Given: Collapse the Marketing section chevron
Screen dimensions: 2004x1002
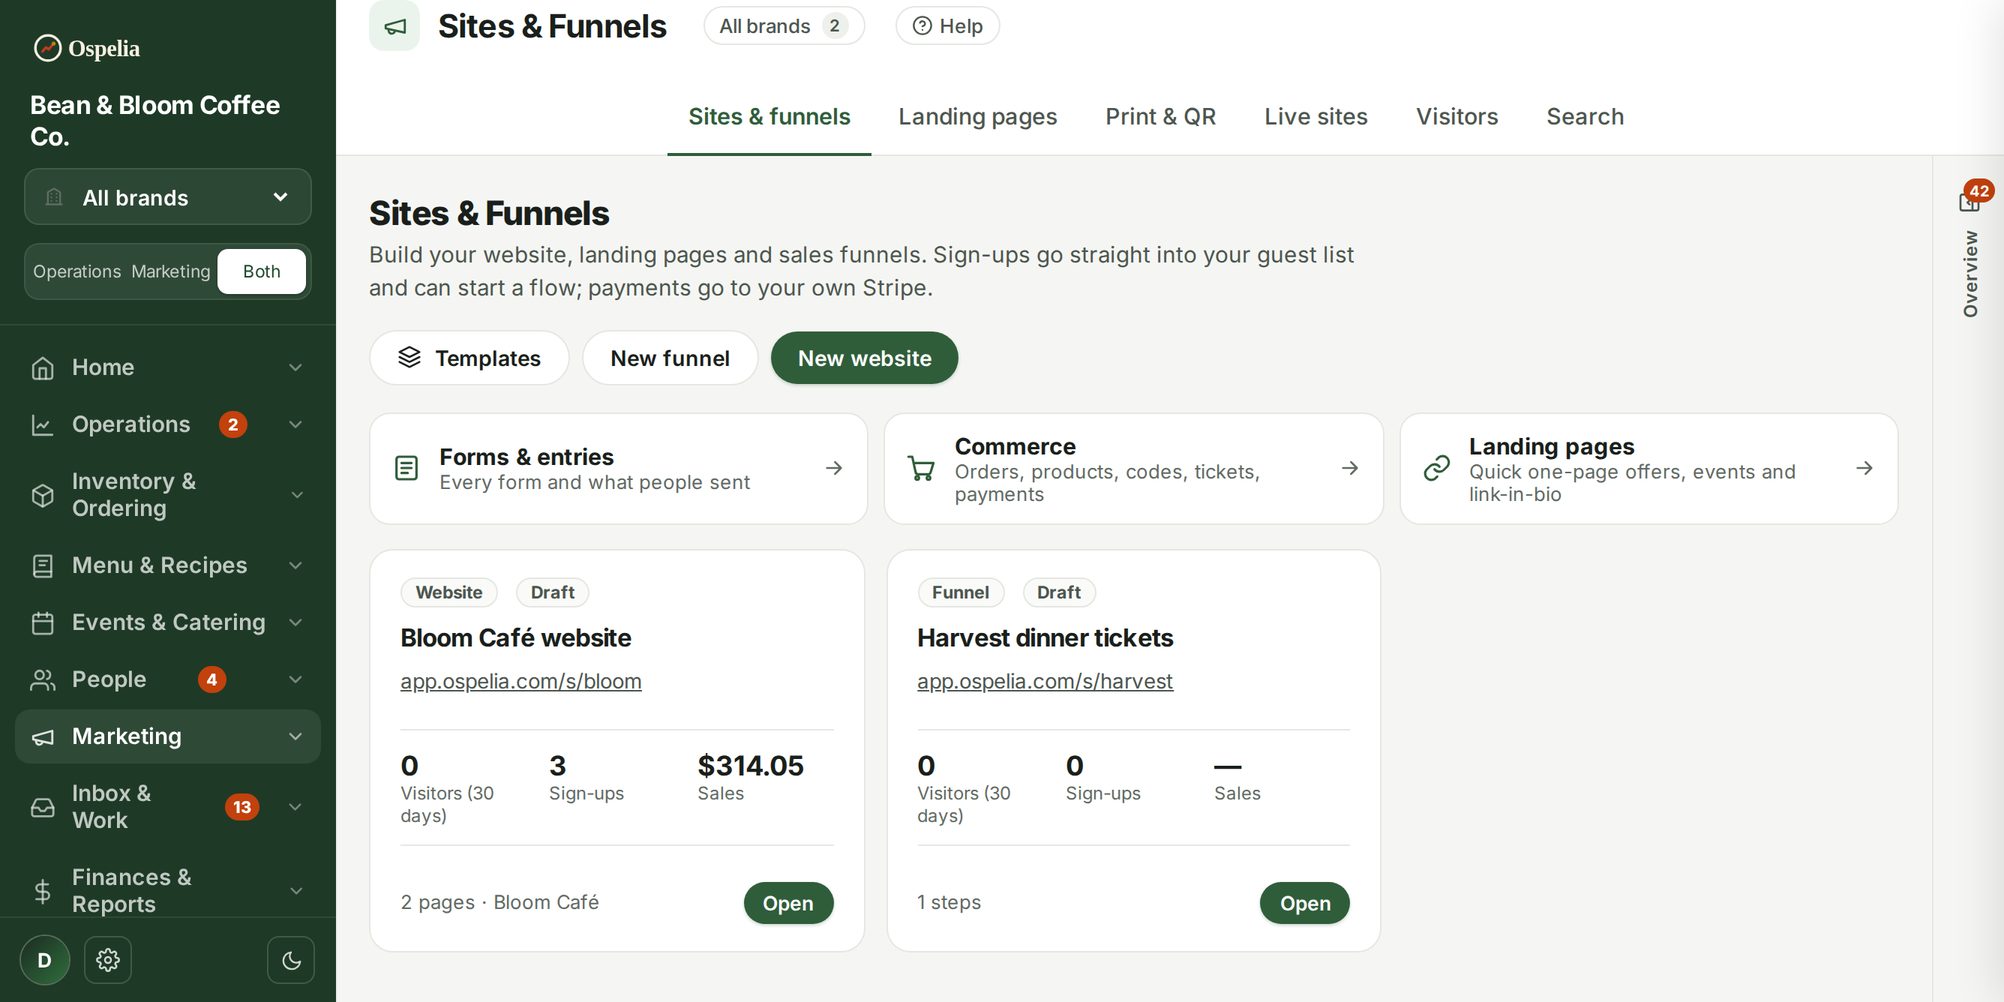Looking at the screenshot, I should (x=296, y=737).
